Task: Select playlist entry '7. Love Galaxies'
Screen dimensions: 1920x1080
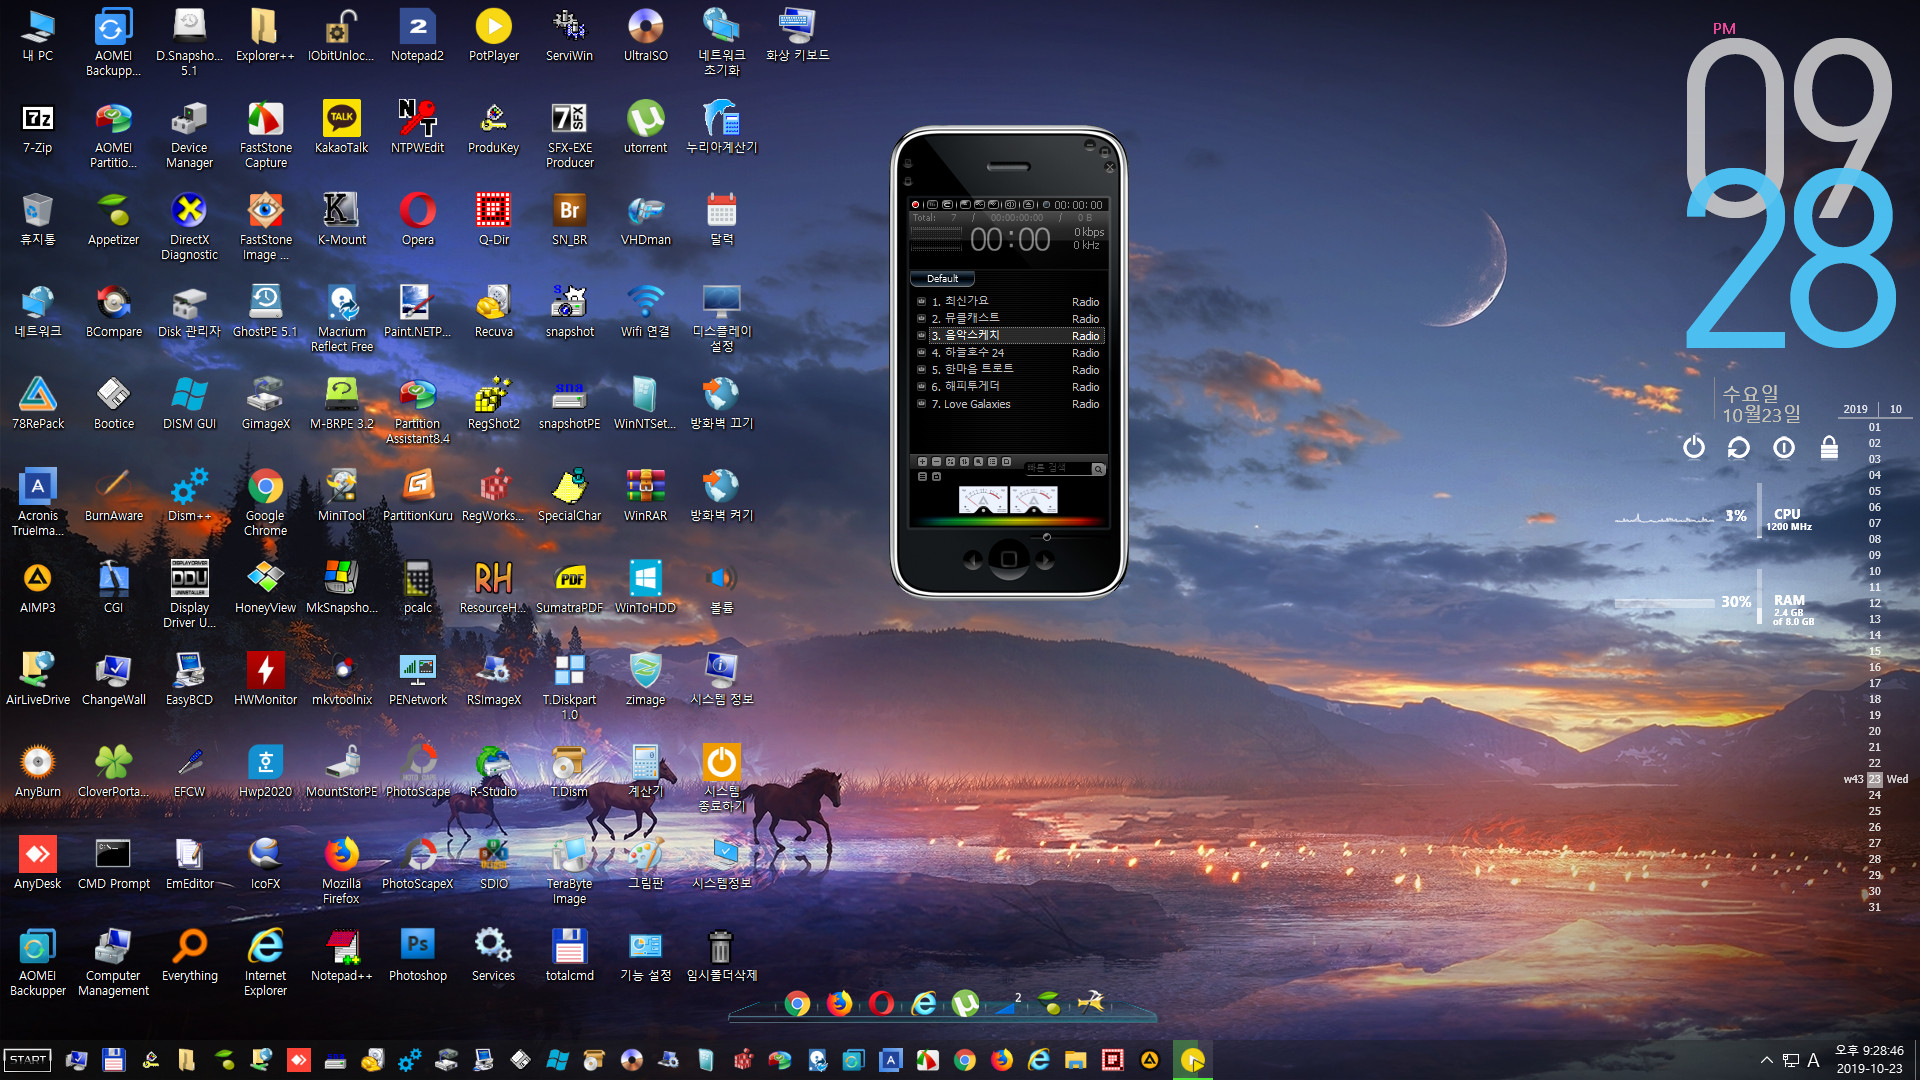Action: [1009, 404]
